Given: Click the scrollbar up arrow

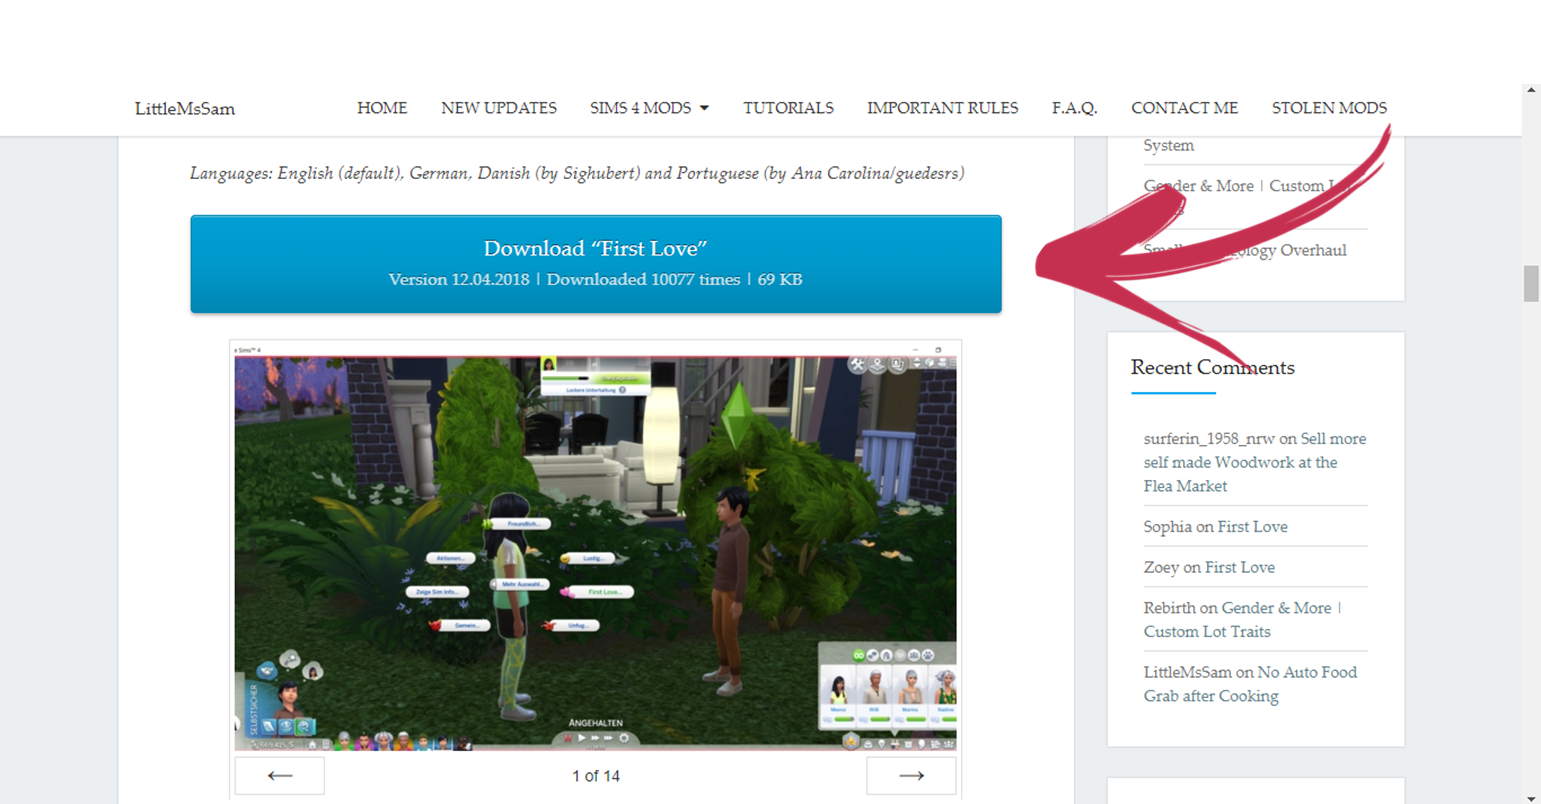Looking at the screenshot, I should point(1531,90).
